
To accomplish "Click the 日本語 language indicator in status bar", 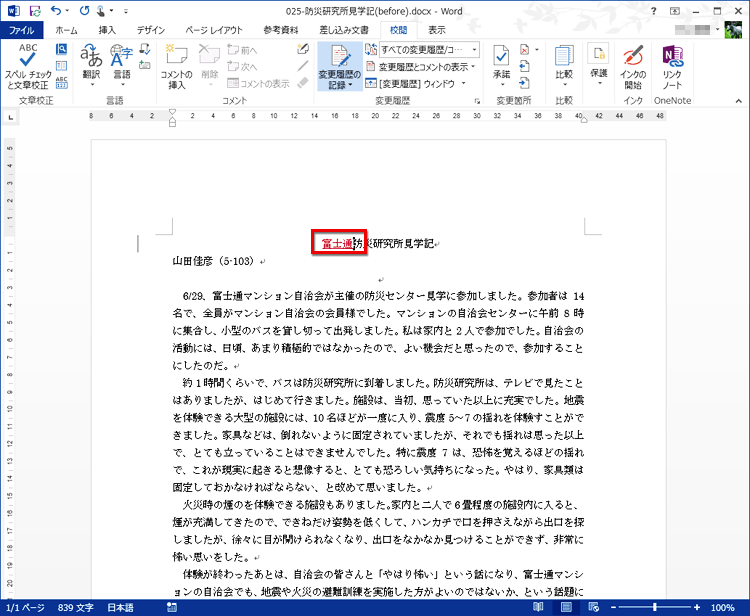I will tap(120, 607).
